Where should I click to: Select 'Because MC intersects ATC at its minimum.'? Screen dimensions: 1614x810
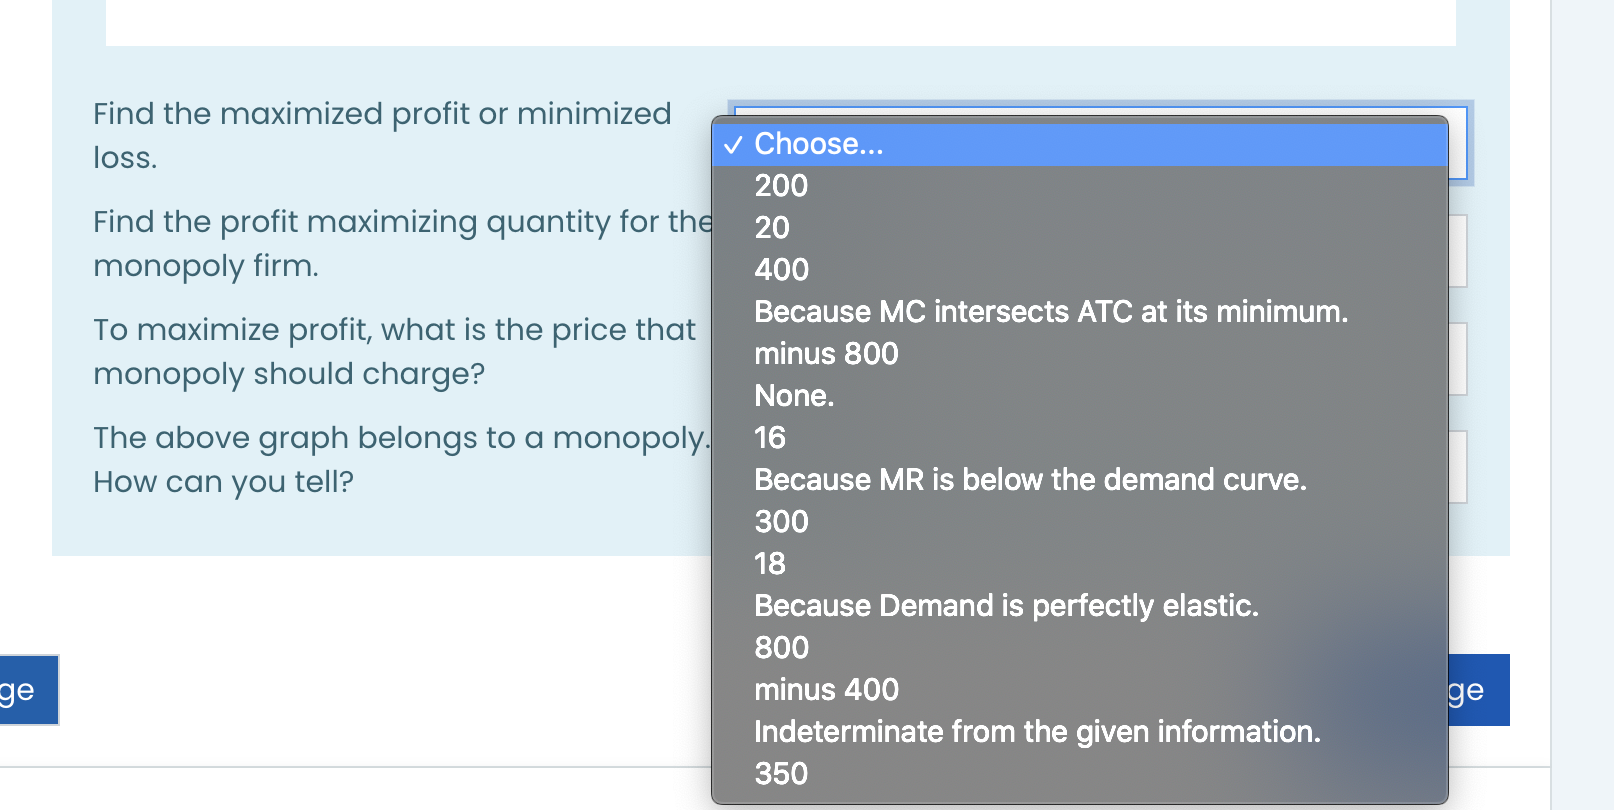click(x=1050, y=312)
